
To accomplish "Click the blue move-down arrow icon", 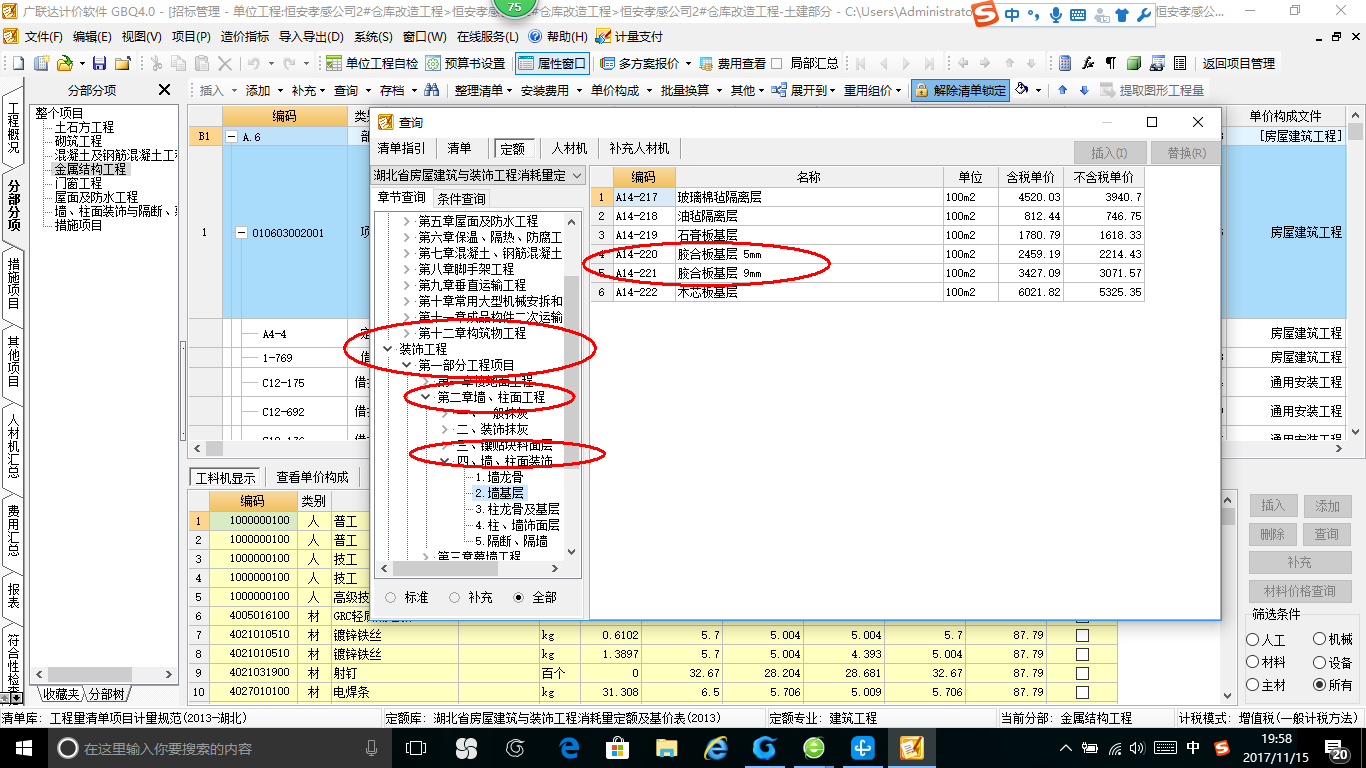I will click(x=1083, y=90).
